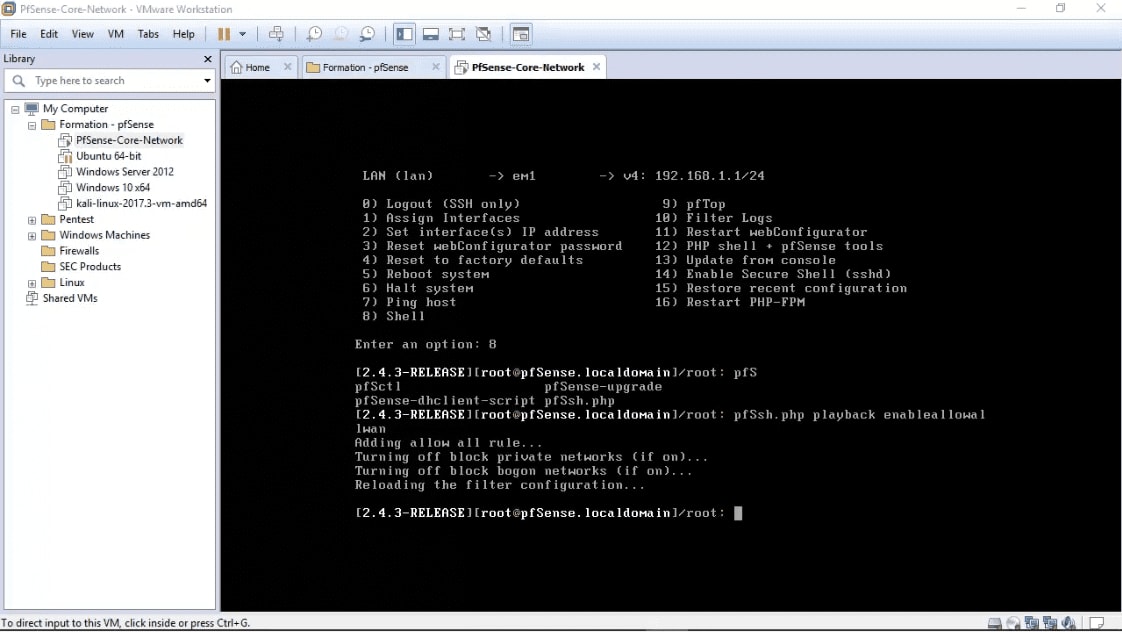This screenshot has height=632, width=1122.
Task: Click the sound card status icon
Action: (x=1069, y=623)
